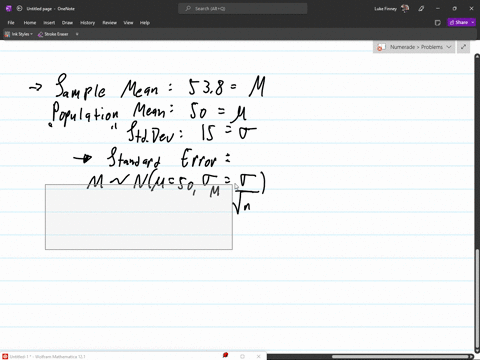
Task: Open the Numerade > Problems notebook dropdown
Action: 414,47
